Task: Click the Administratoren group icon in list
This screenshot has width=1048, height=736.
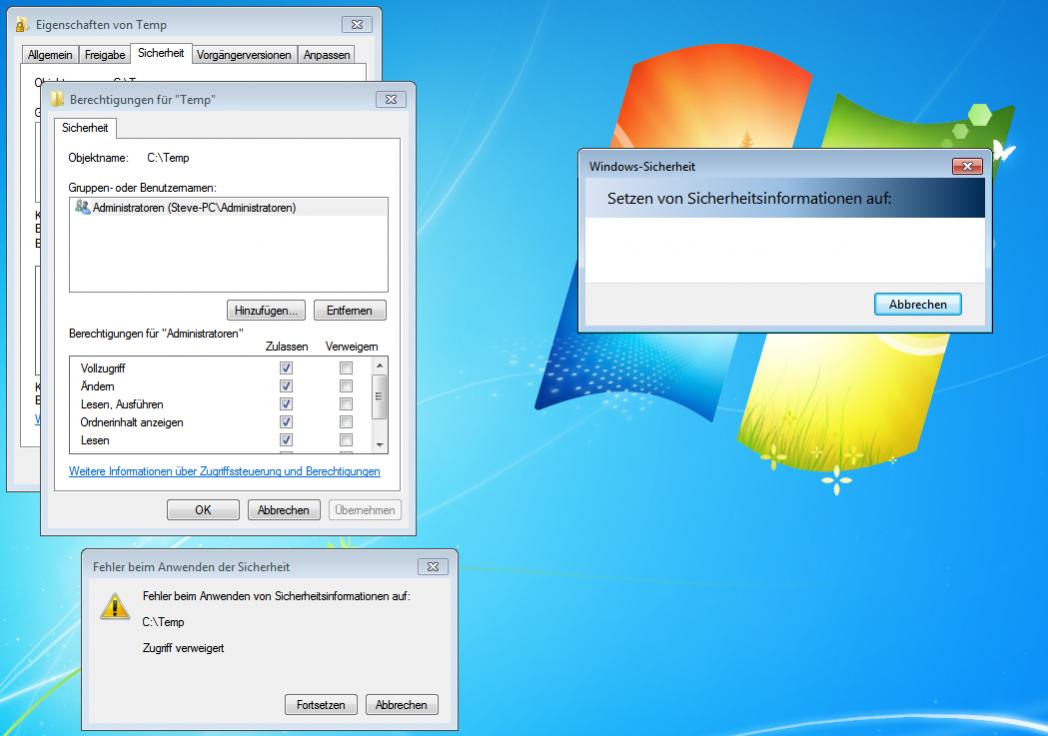Action: tap(82, 207)
